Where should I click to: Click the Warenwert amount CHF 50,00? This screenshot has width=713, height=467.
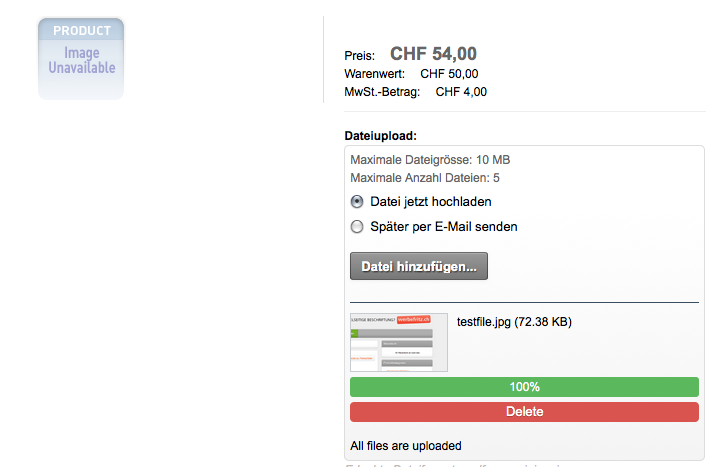click(x=449, y=74)
